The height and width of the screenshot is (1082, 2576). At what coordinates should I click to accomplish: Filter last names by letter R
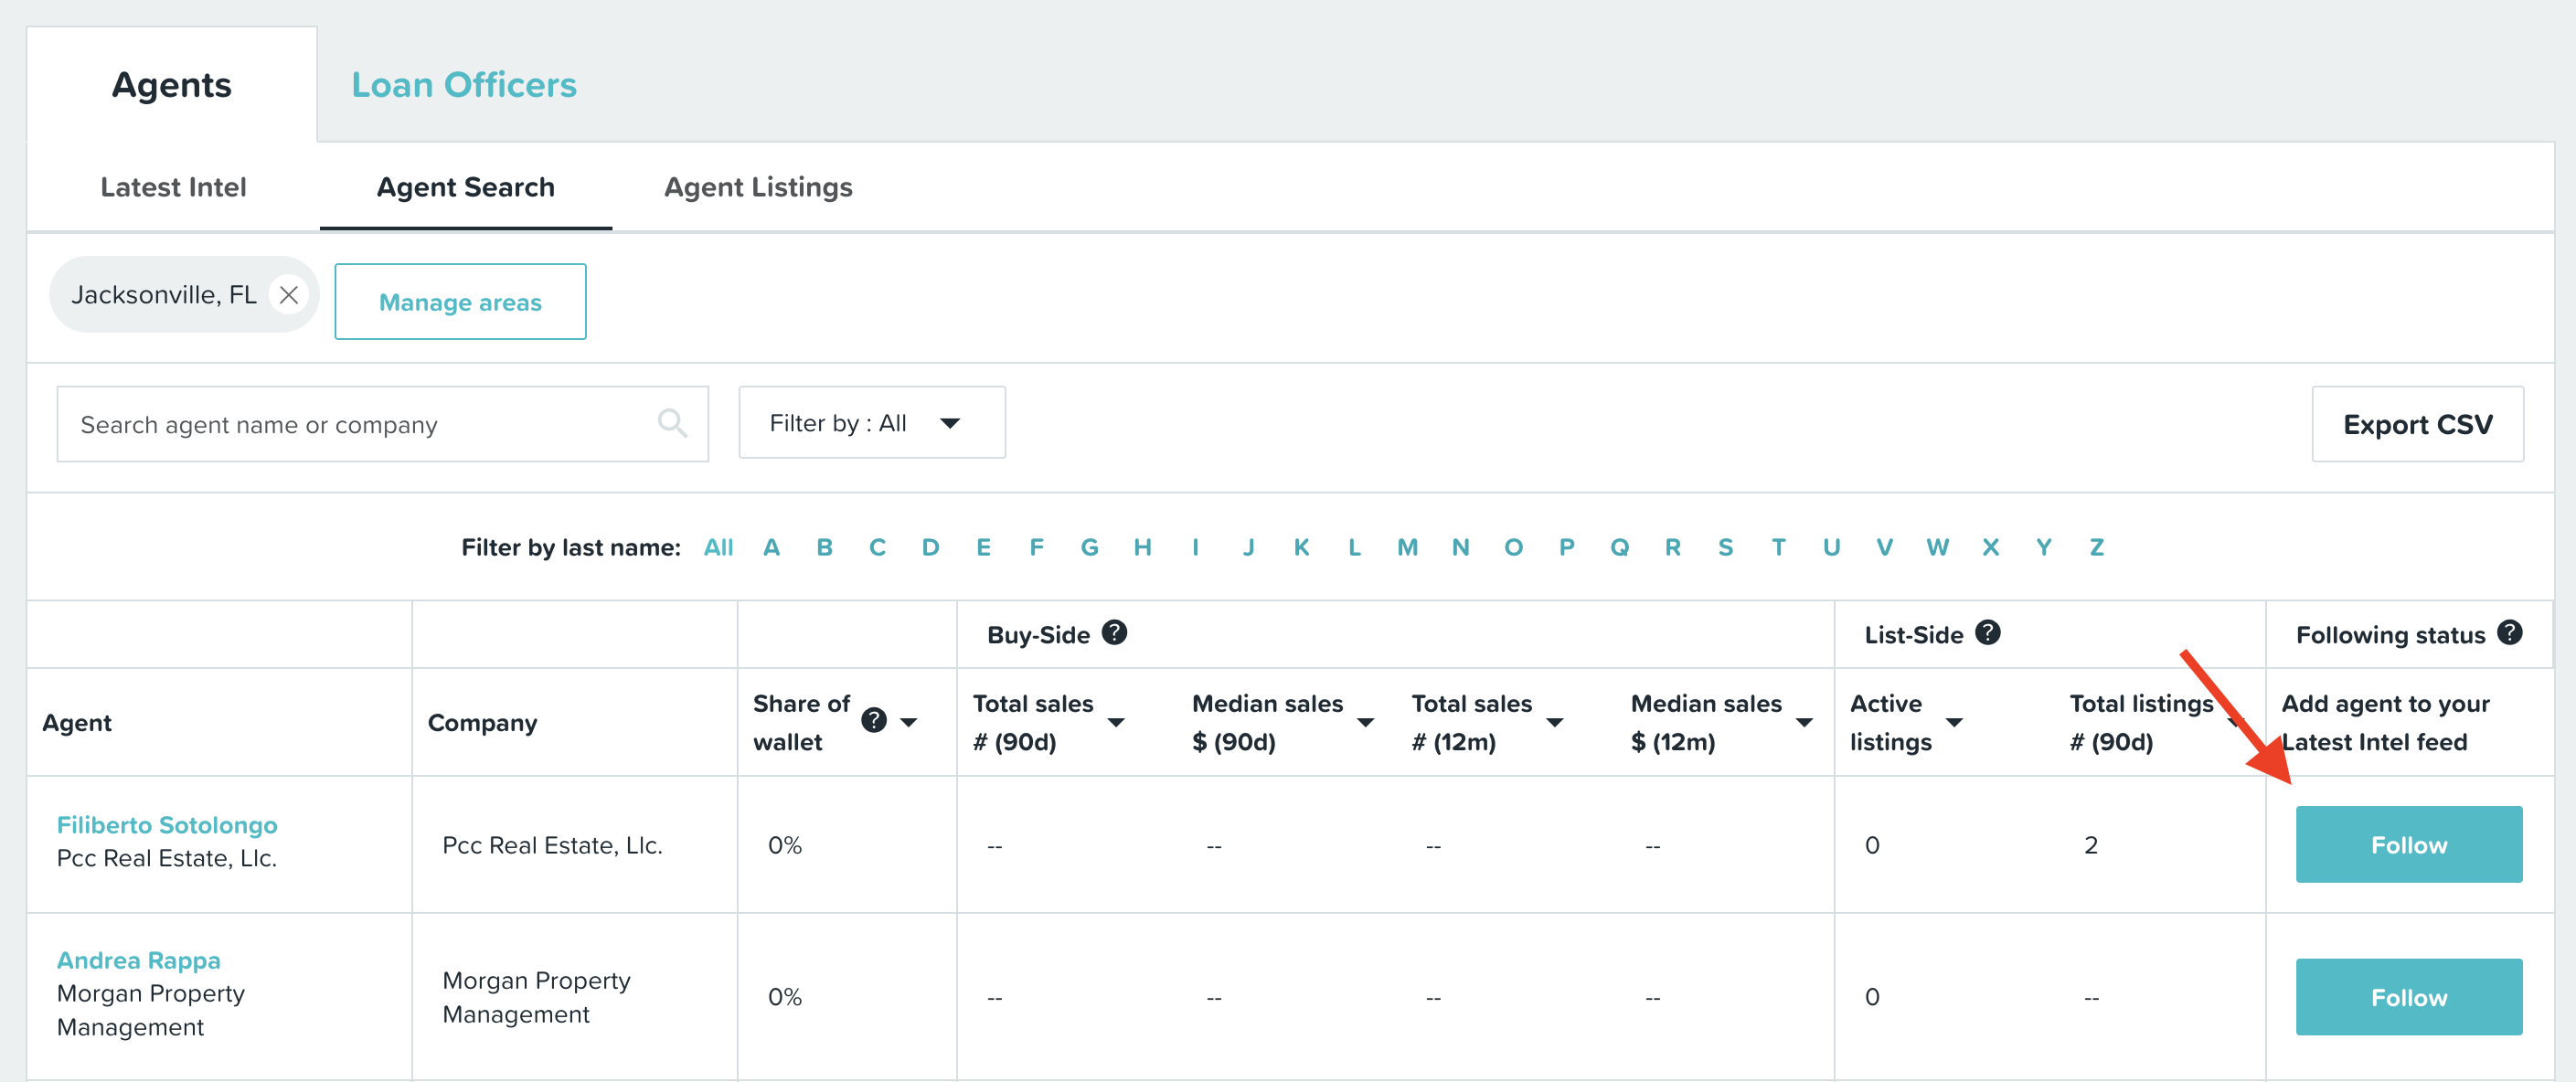pos(1672,547)
